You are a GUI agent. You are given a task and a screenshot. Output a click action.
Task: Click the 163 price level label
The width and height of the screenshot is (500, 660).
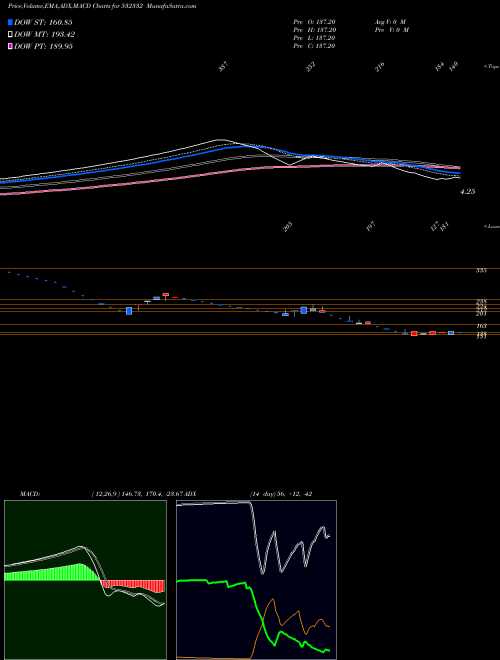tap(481, 326)
